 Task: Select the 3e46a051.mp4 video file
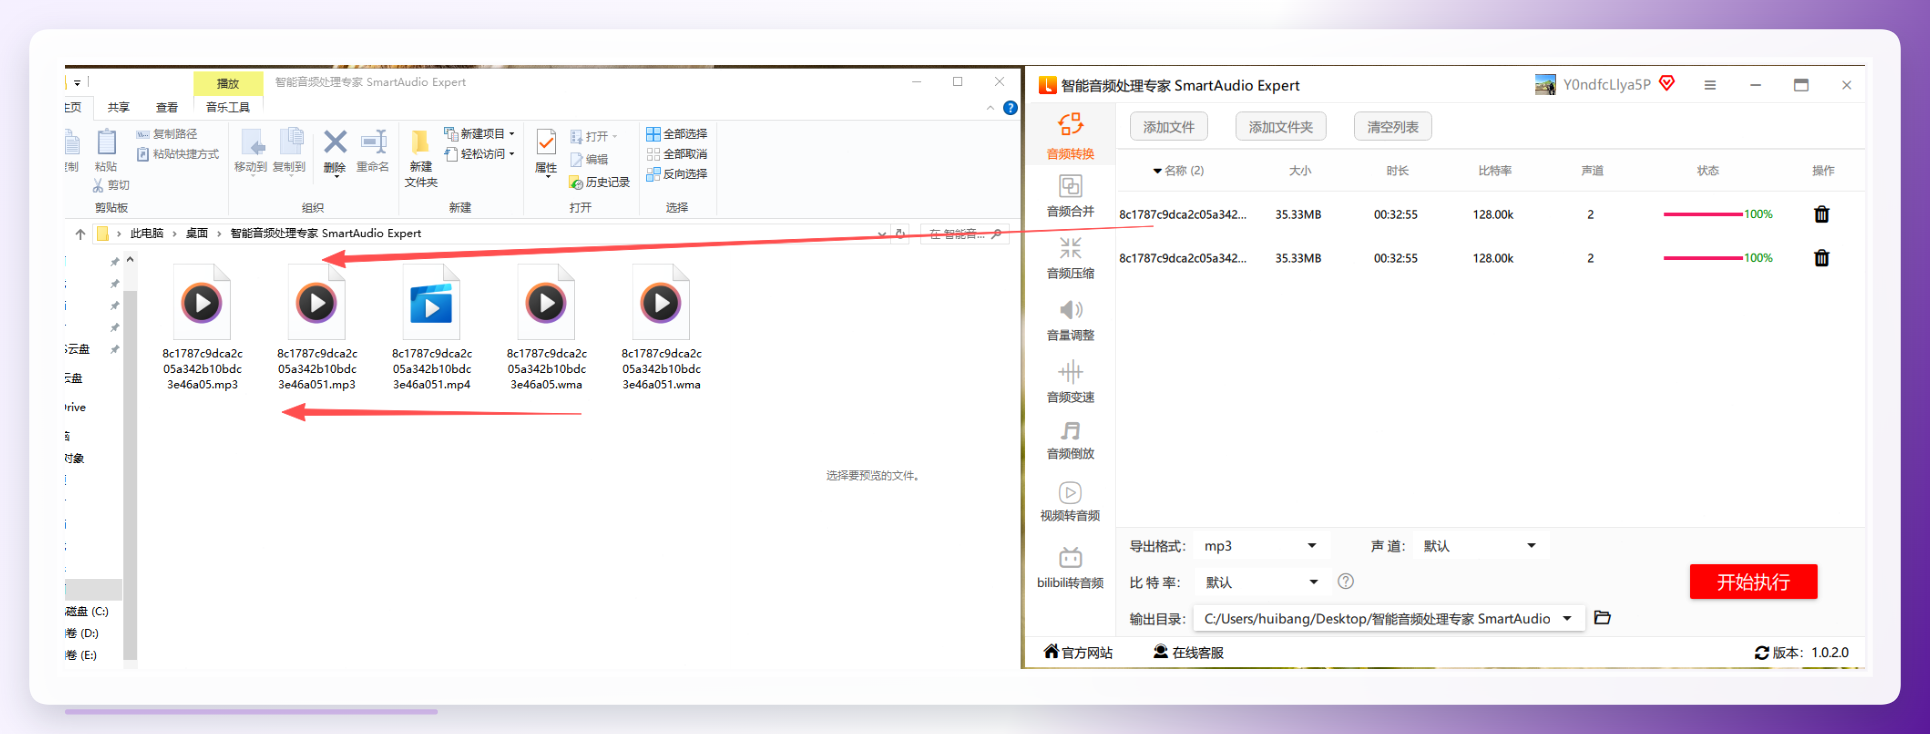click(432, 327)
